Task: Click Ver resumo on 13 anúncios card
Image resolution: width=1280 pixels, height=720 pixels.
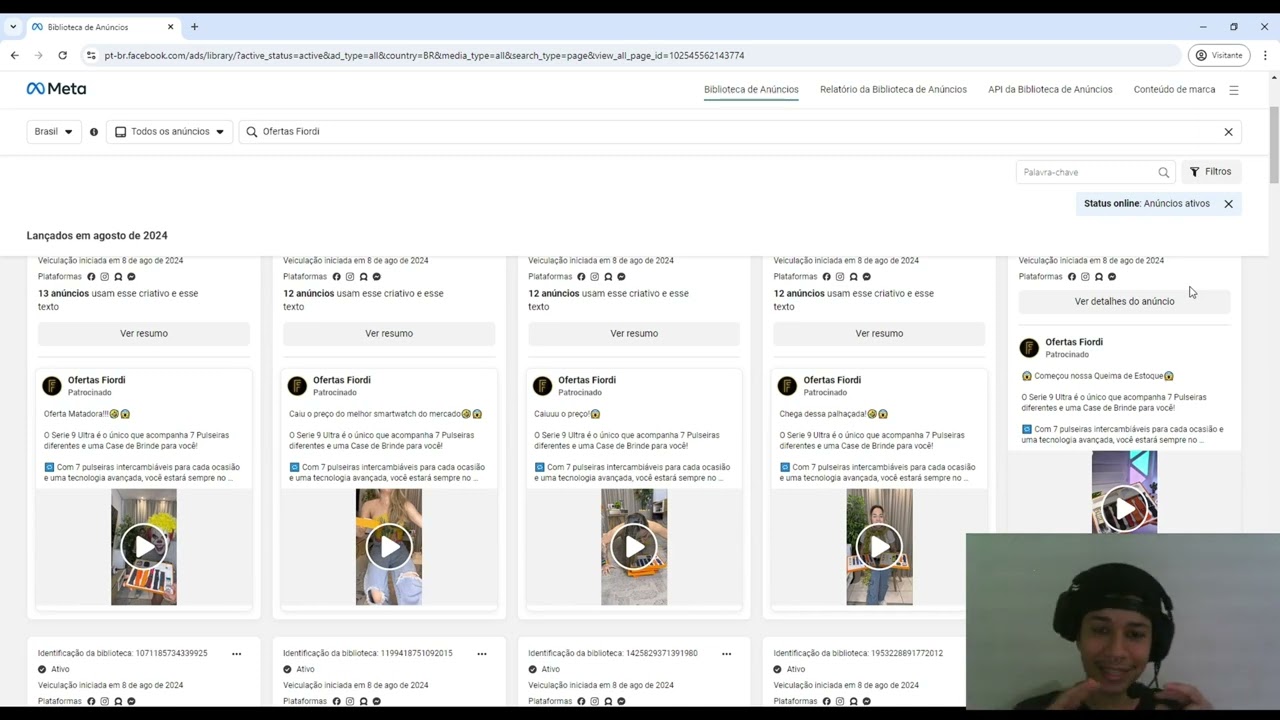Action: coord(144,333)
